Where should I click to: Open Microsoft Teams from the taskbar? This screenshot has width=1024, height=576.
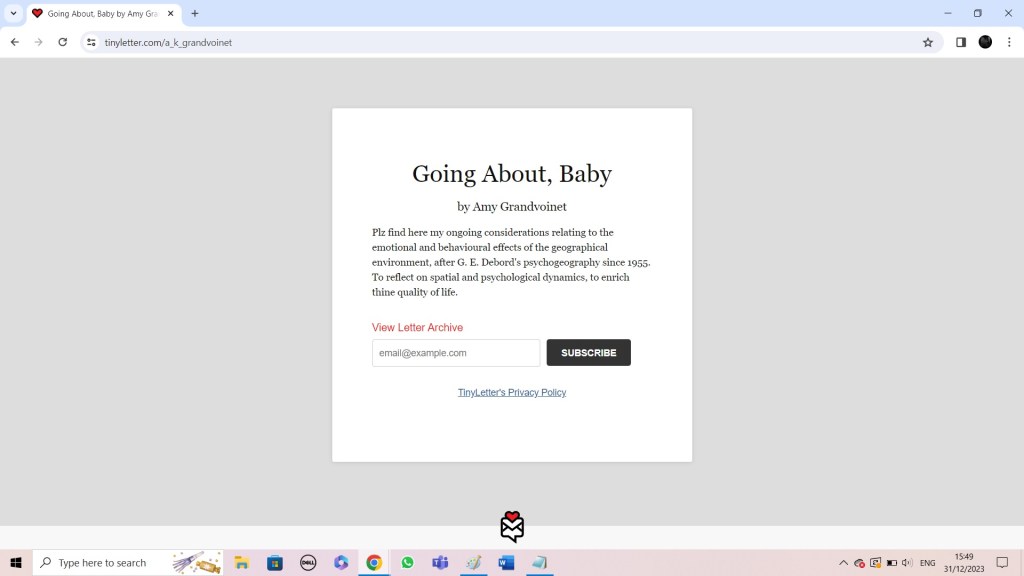(440, 563)
